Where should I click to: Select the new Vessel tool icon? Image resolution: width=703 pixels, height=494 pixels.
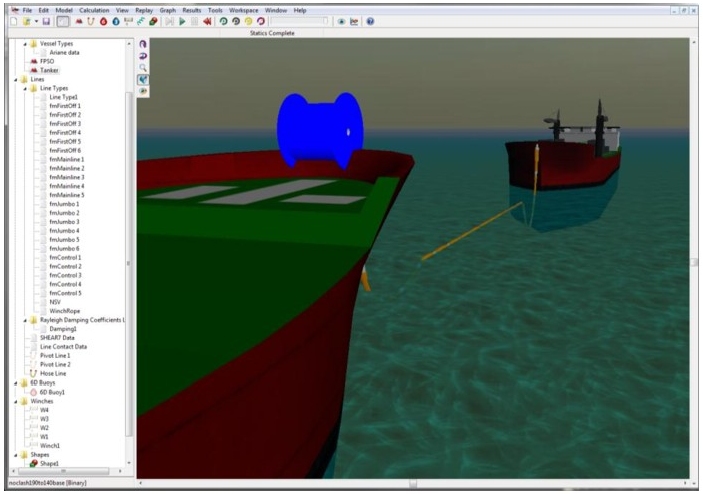pyautogui.click(x=79, y=22)
